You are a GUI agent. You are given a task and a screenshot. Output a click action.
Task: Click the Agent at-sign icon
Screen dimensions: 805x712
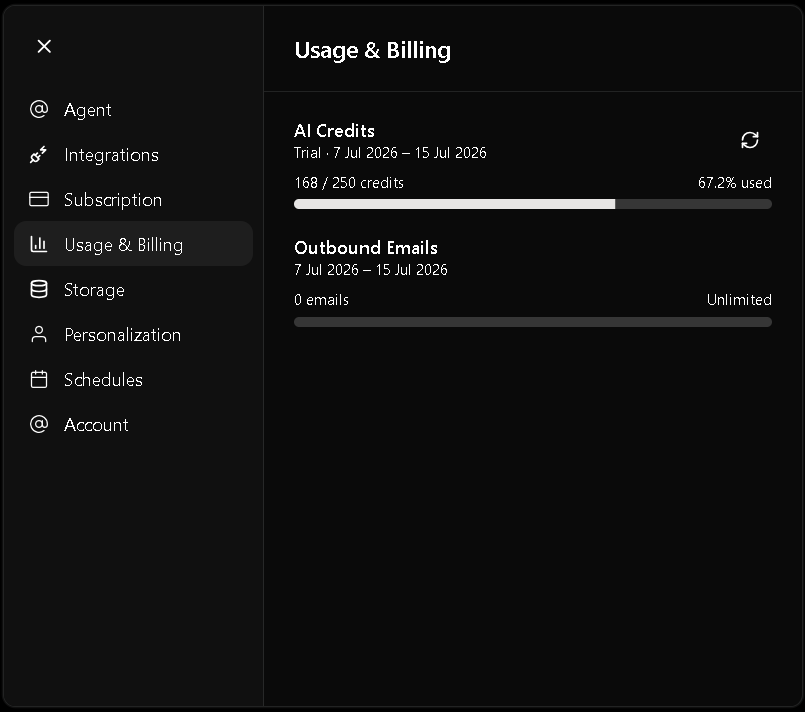[39, 109]
